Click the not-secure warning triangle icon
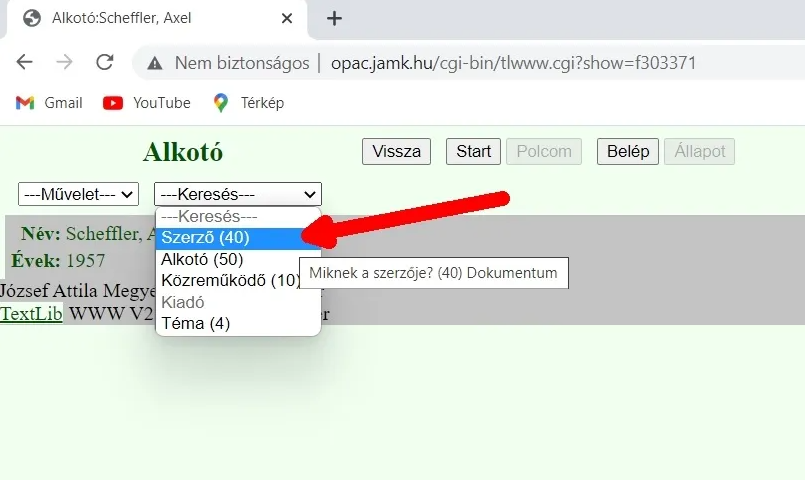805x480 pixels. [x=155, y=63]
